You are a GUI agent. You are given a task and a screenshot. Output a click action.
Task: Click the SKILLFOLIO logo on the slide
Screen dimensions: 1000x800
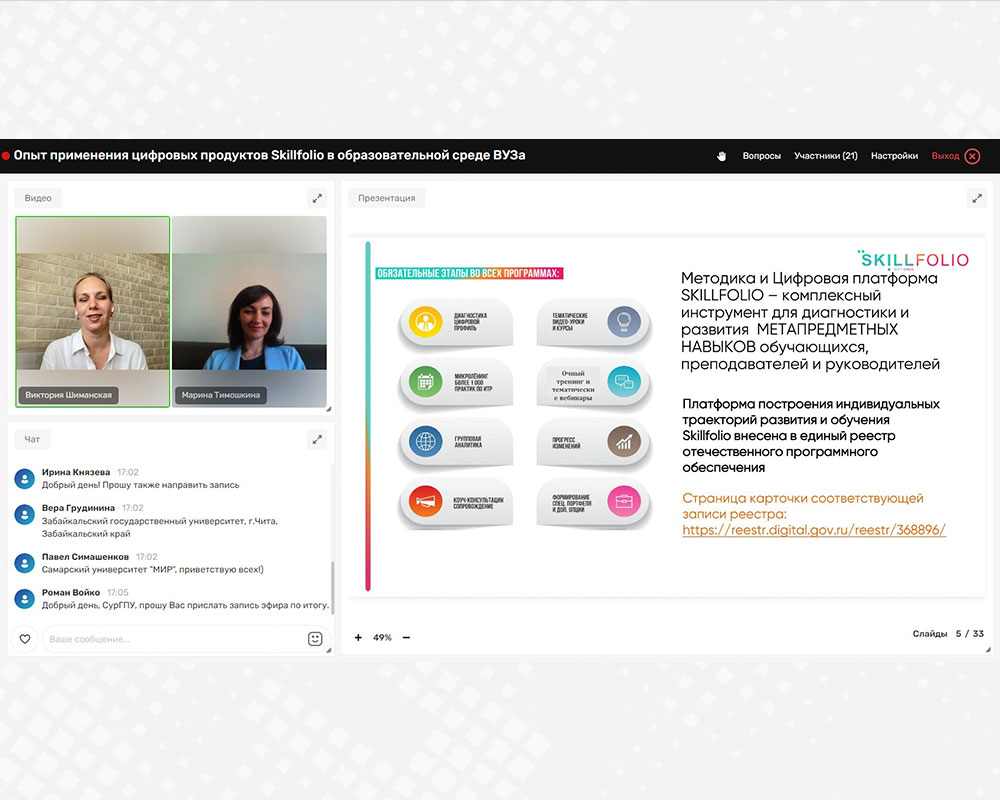913,259
